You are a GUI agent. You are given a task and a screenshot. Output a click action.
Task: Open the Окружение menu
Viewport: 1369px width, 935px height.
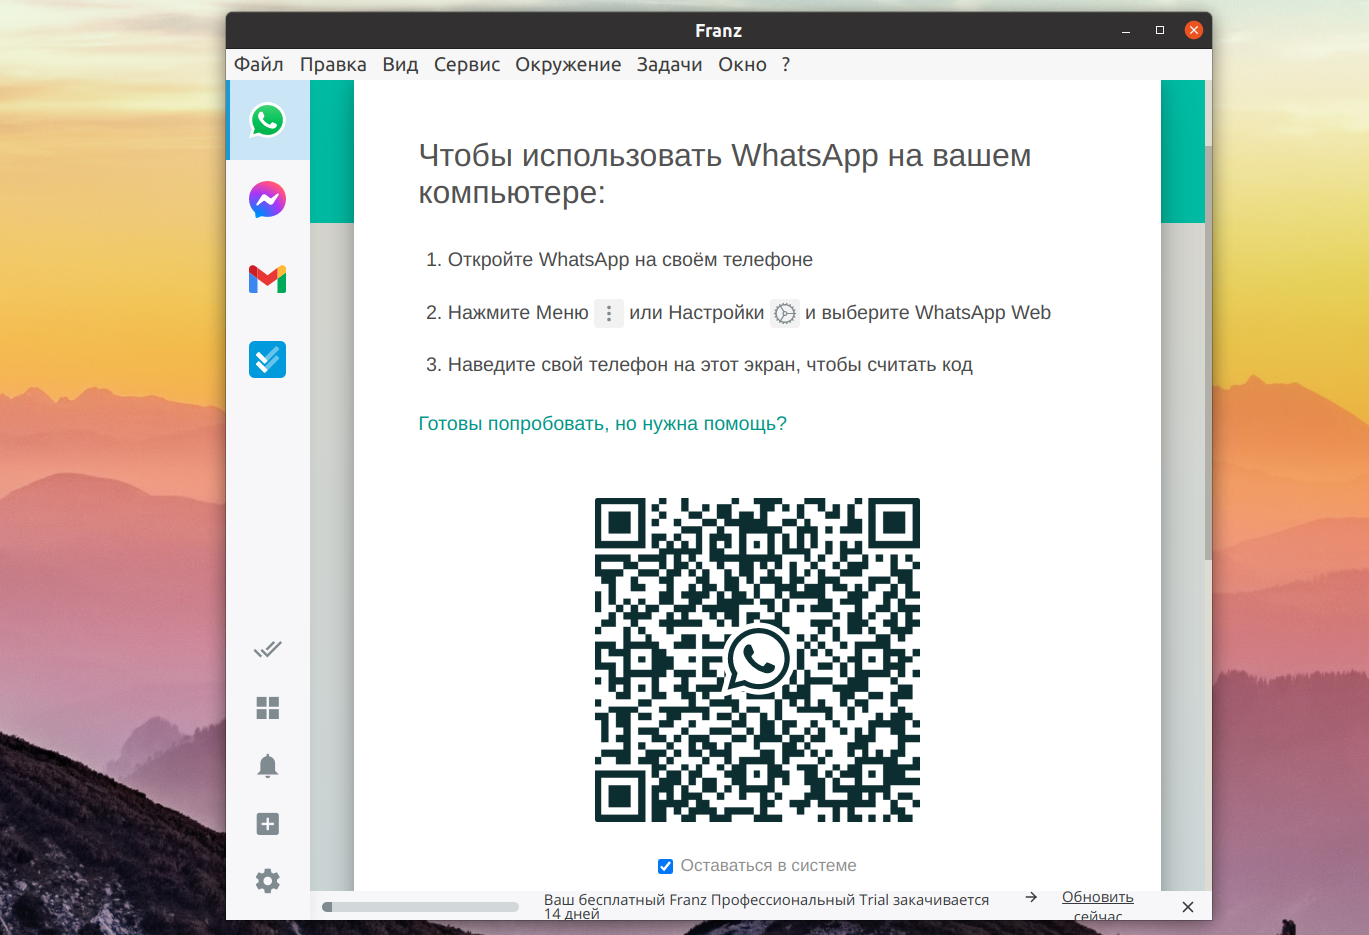tap(568, 64)
